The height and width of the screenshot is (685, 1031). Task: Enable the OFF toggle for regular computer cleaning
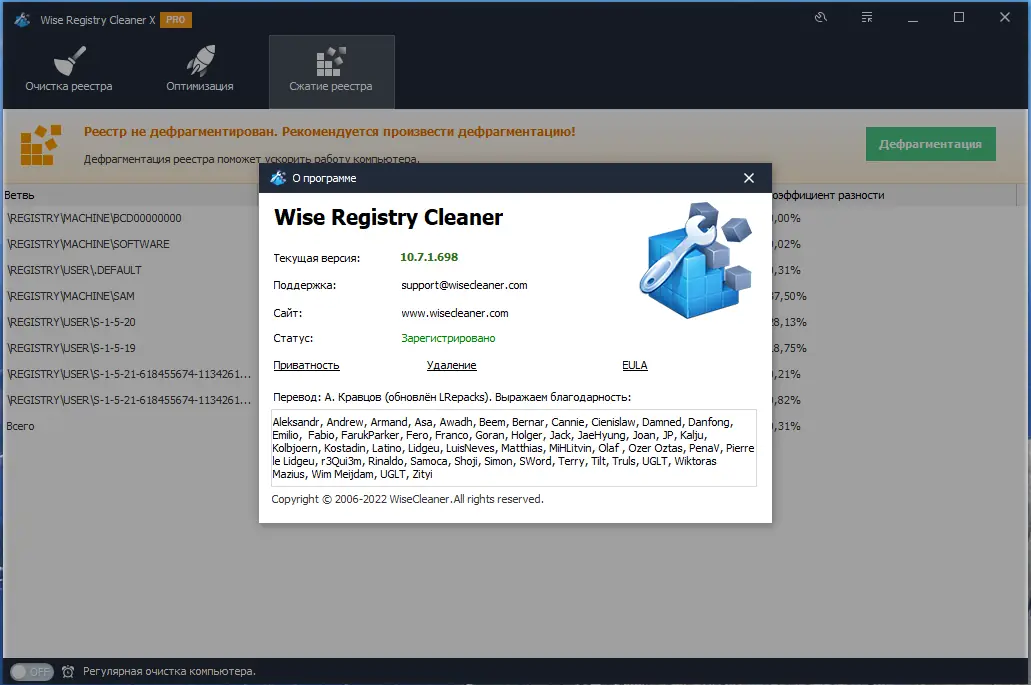[30, 671]
